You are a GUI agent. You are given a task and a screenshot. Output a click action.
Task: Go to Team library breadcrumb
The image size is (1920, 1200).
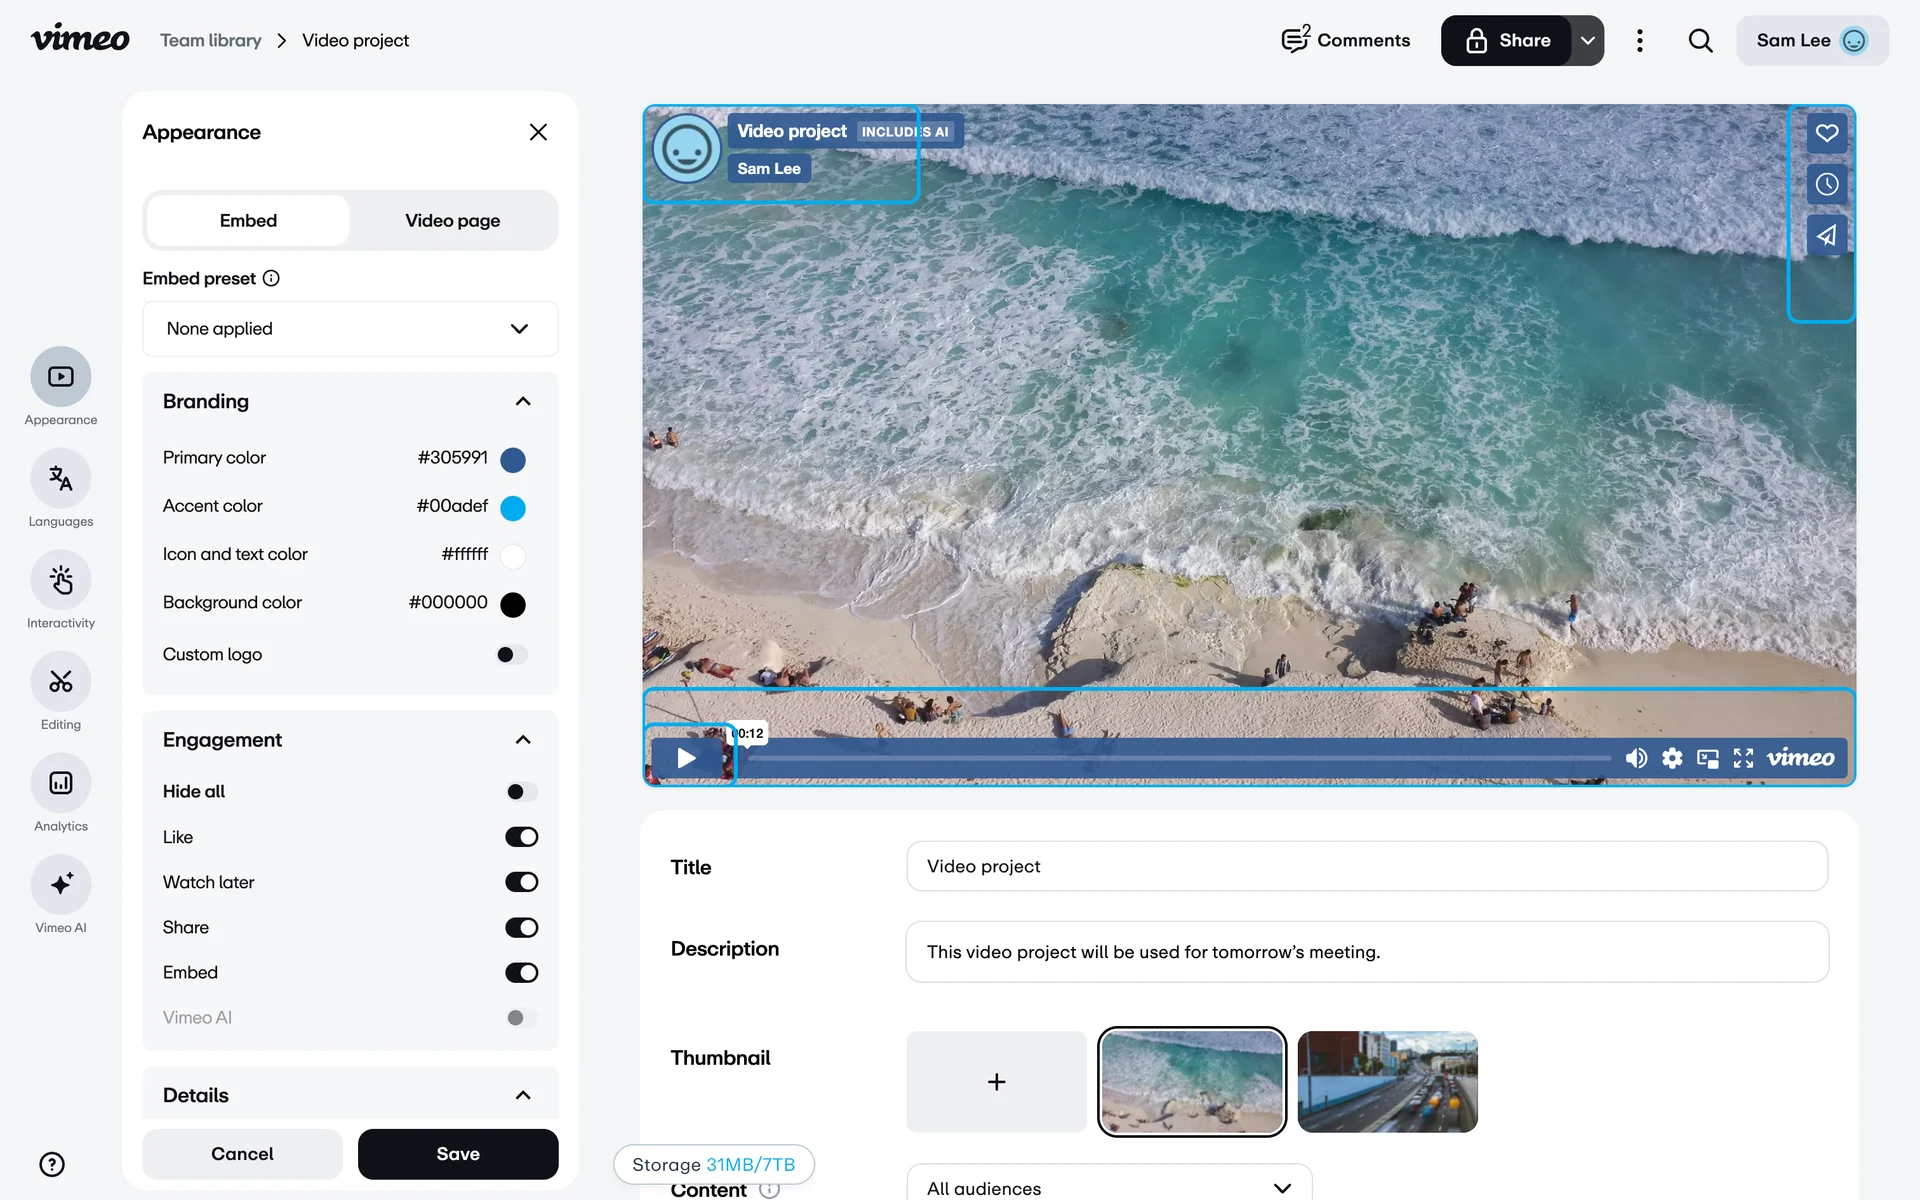coord(211,41)
